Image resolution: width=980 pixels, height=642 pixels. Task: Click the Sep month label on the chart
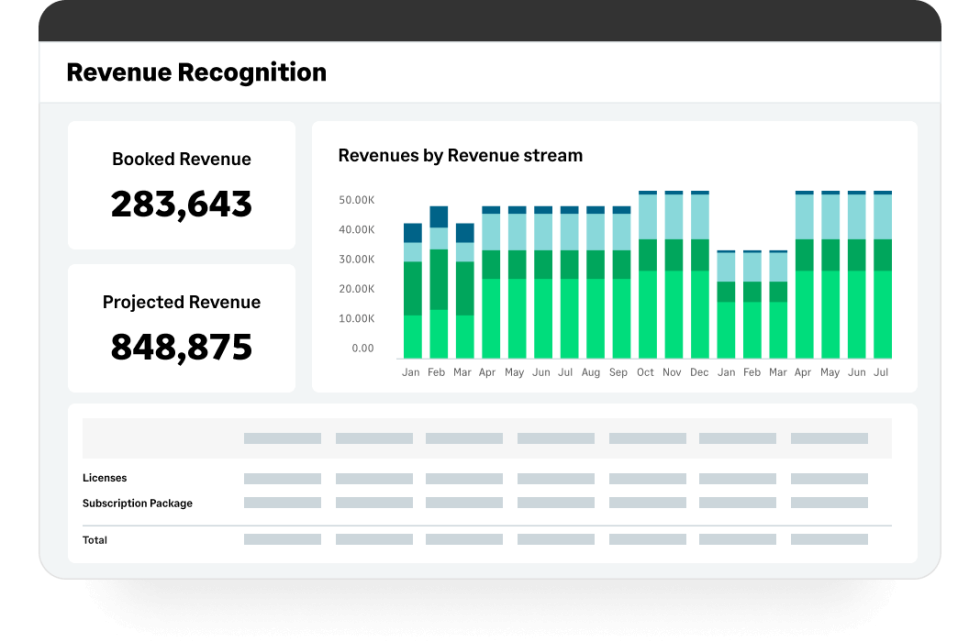(618, 373)
